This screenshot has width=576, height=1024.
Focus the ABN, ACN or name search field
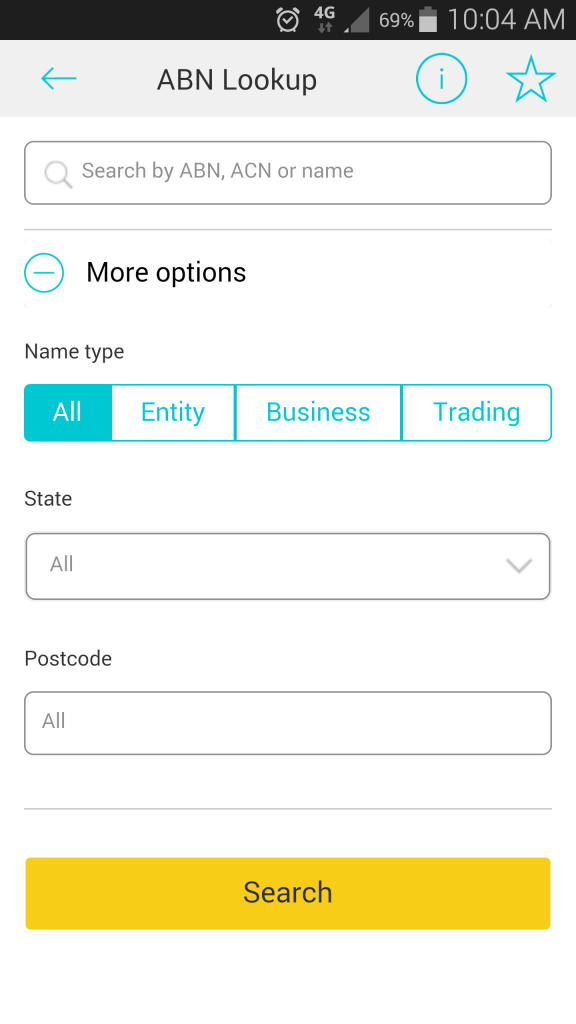(x=288, y=173)
